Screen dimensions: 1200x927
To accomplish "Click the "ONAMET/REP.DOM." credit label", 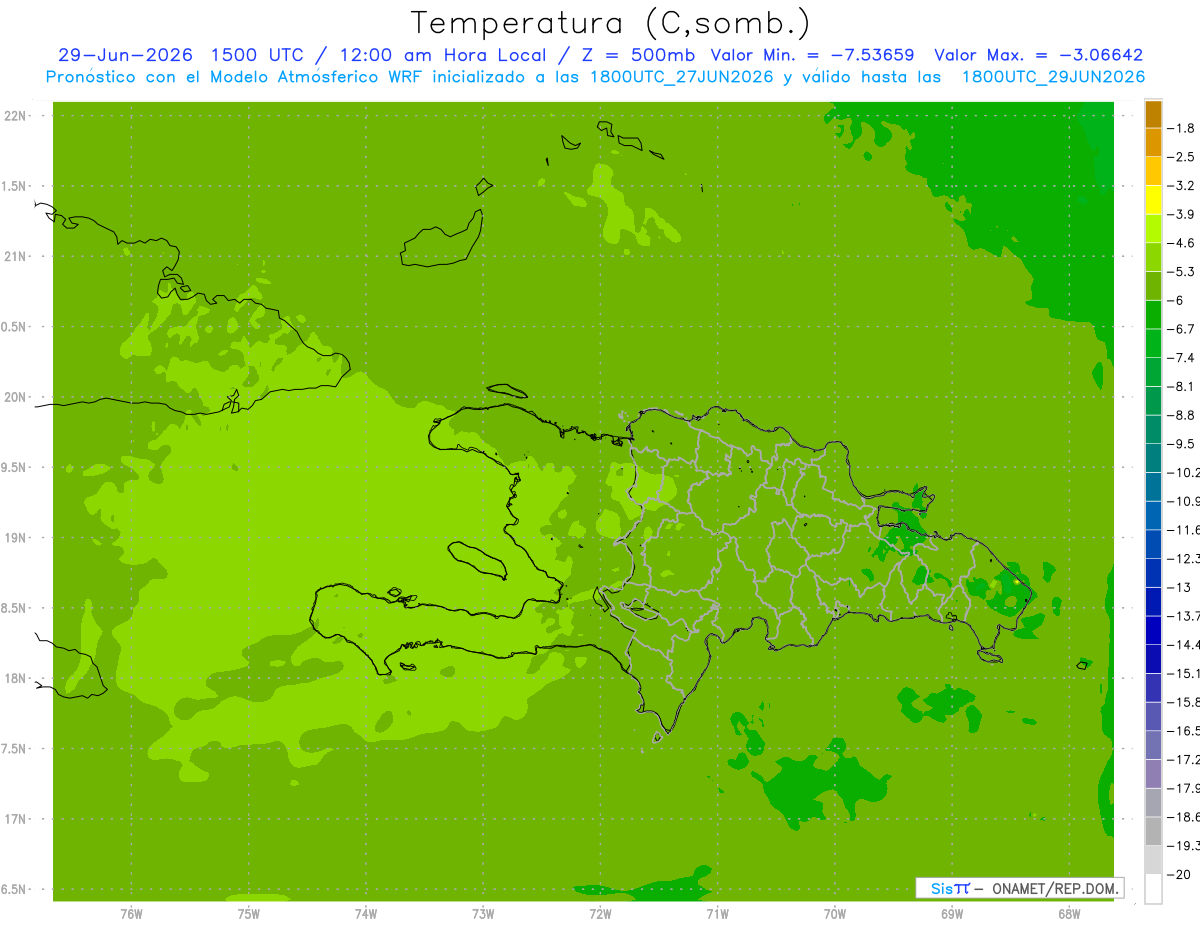I will pos(1056,888).
